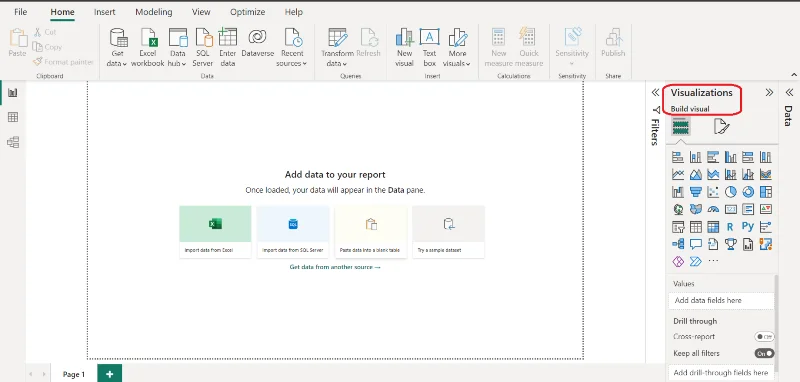This screenshot has width=800, height=382.
Task: Click Excel workbook in the ribbon
Action: 147,48
